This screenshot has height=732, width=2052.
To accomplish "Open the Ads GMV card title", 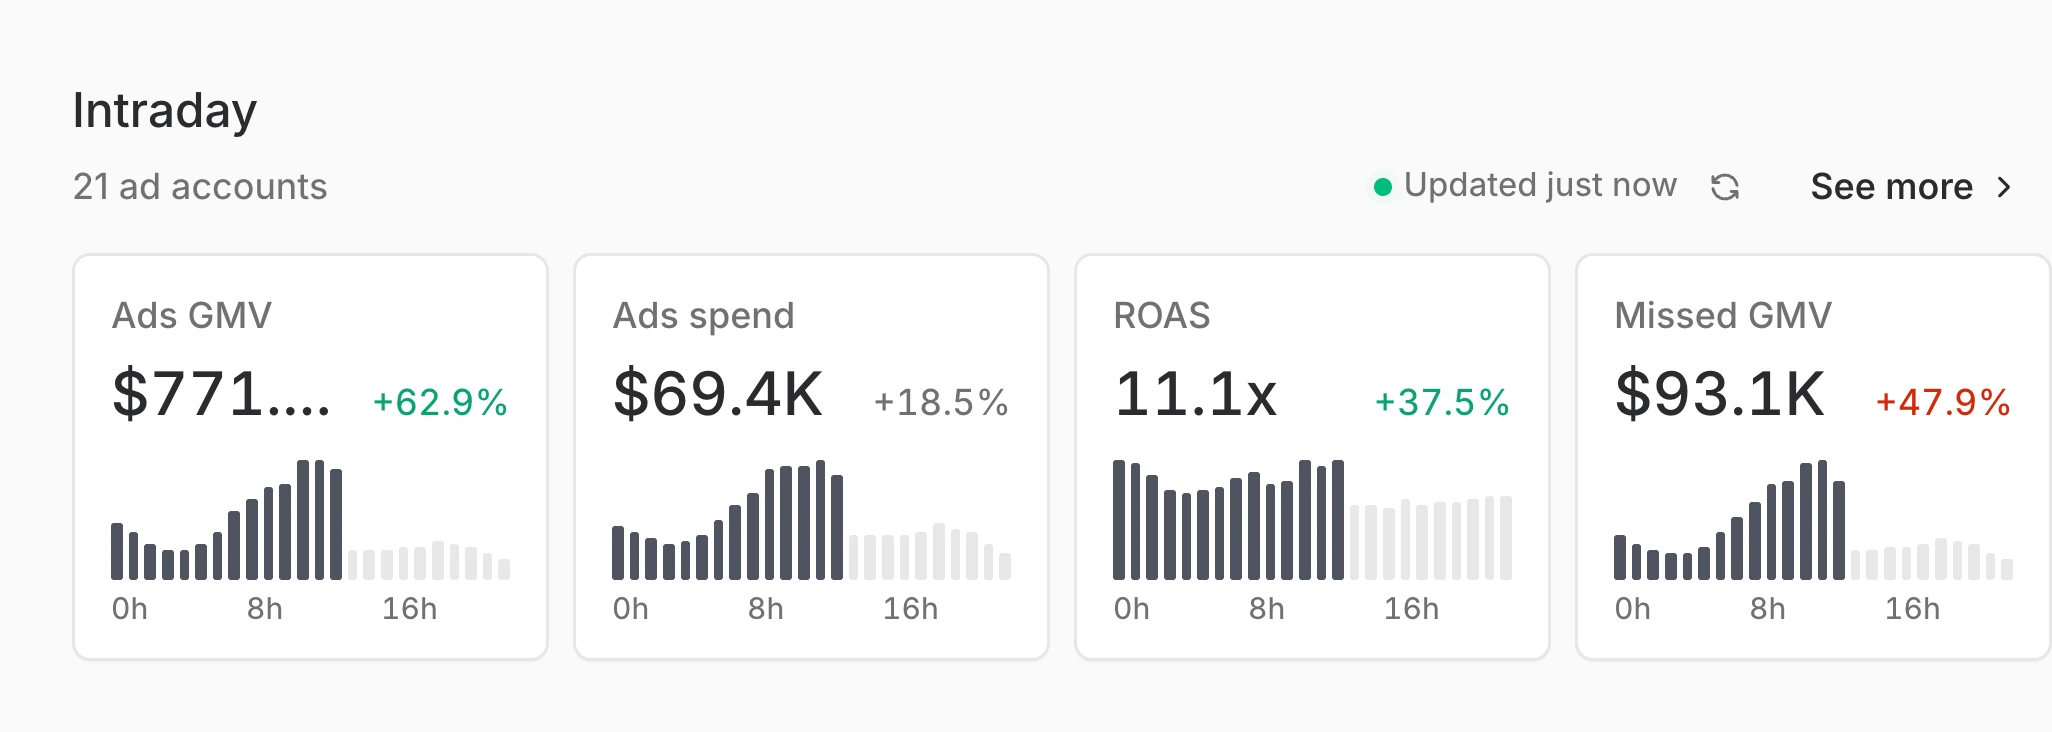I will (x=192, y=316).
